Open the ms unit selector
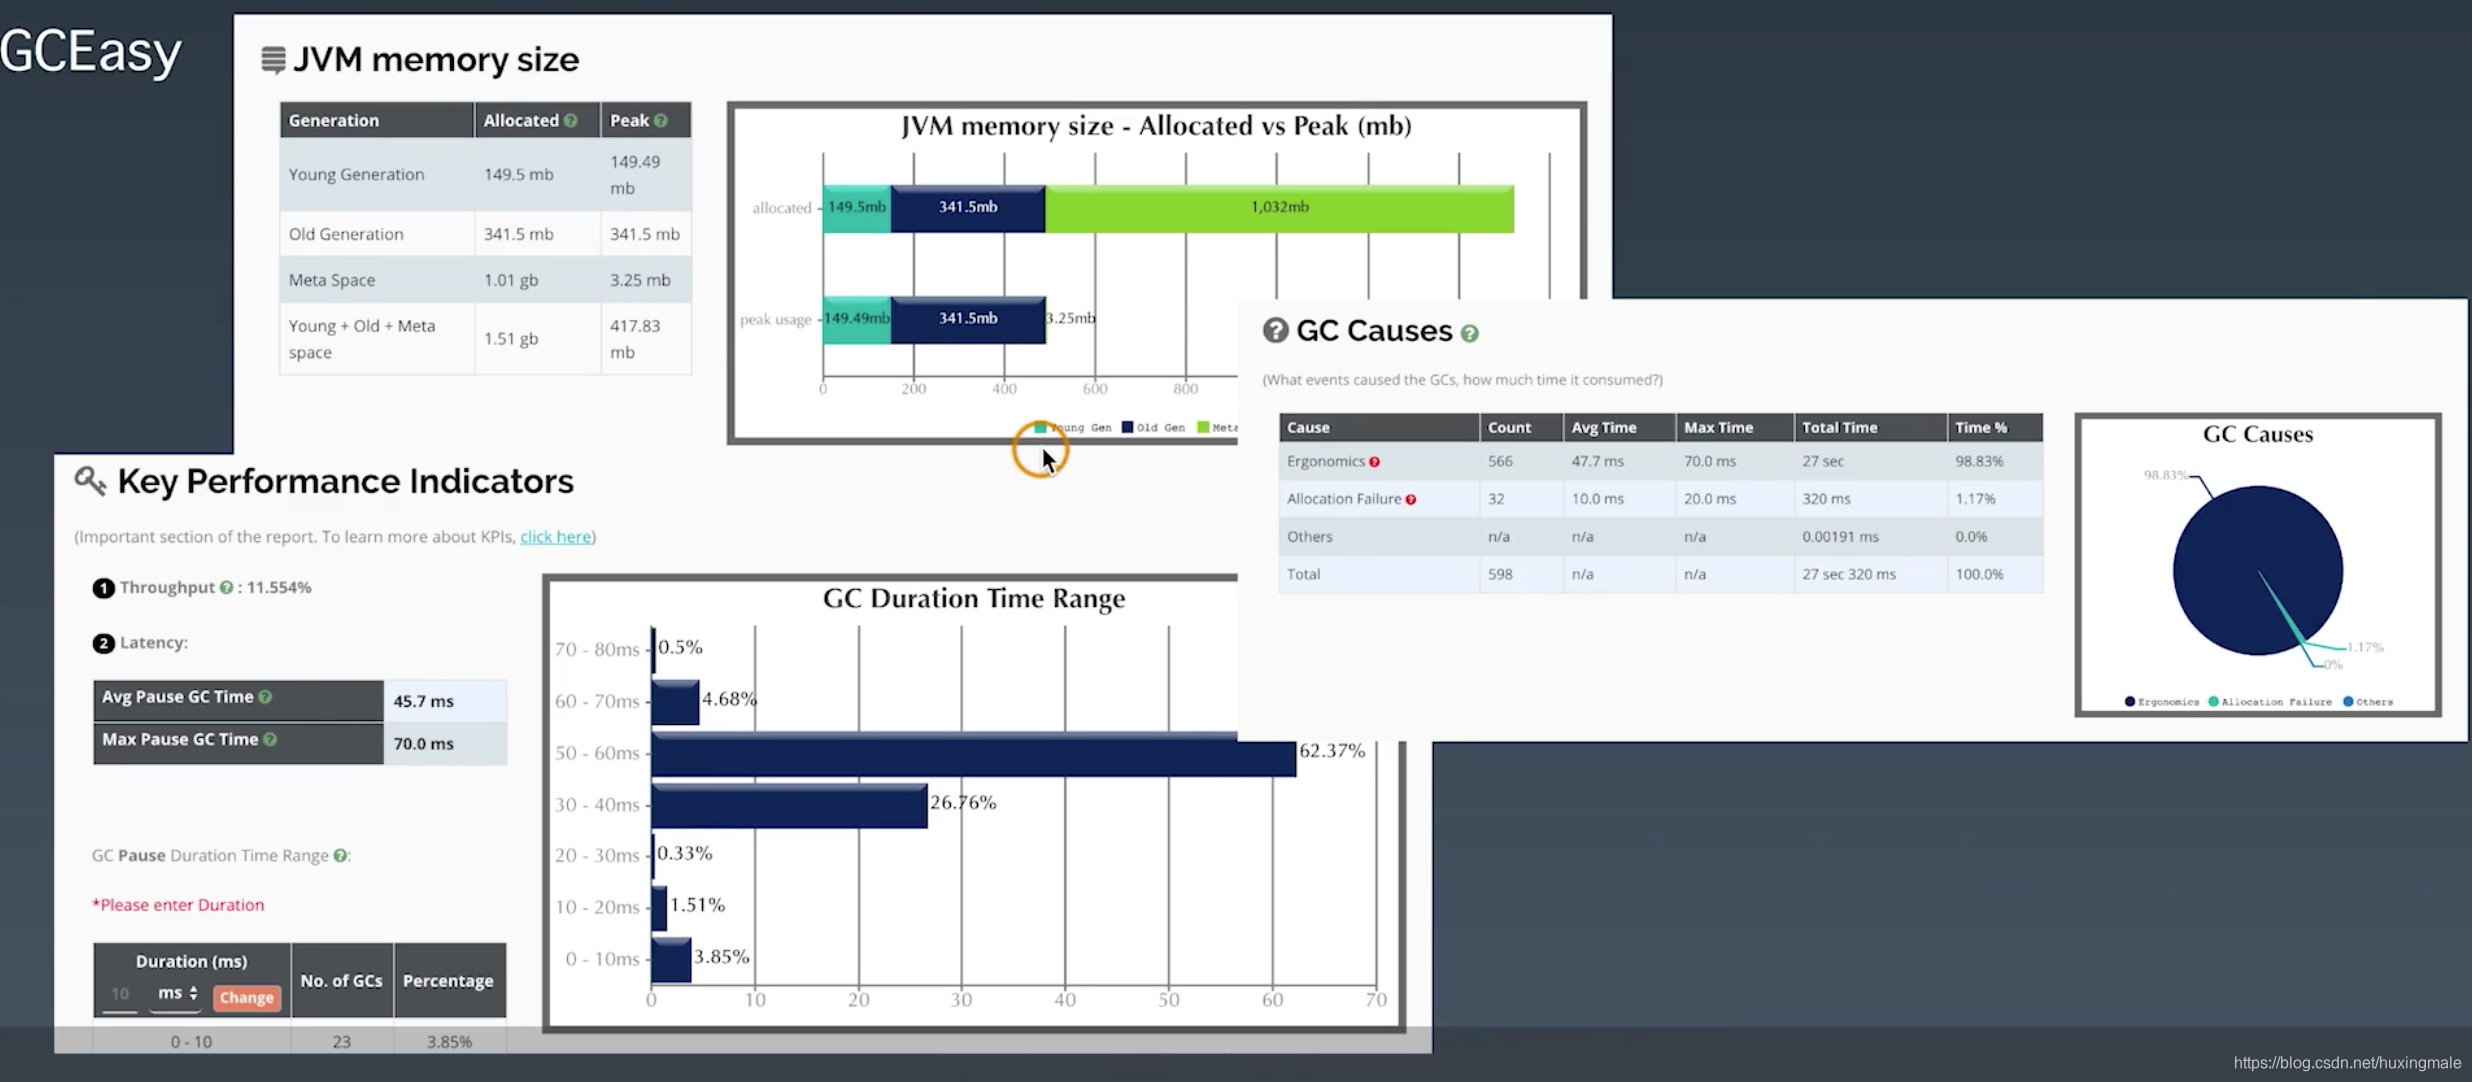This screenshot has height=1082, width=2472. tap(177, 994)
